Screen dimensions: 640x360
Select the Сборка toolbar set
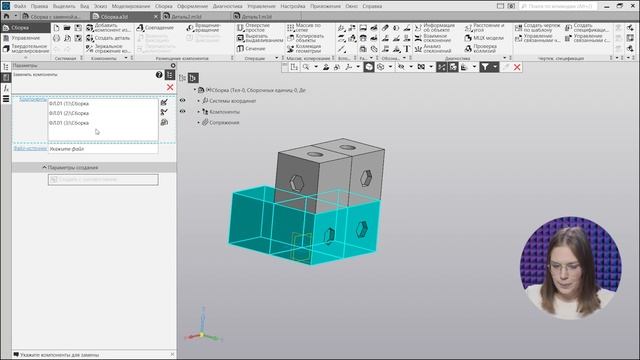tap(25, 28)
